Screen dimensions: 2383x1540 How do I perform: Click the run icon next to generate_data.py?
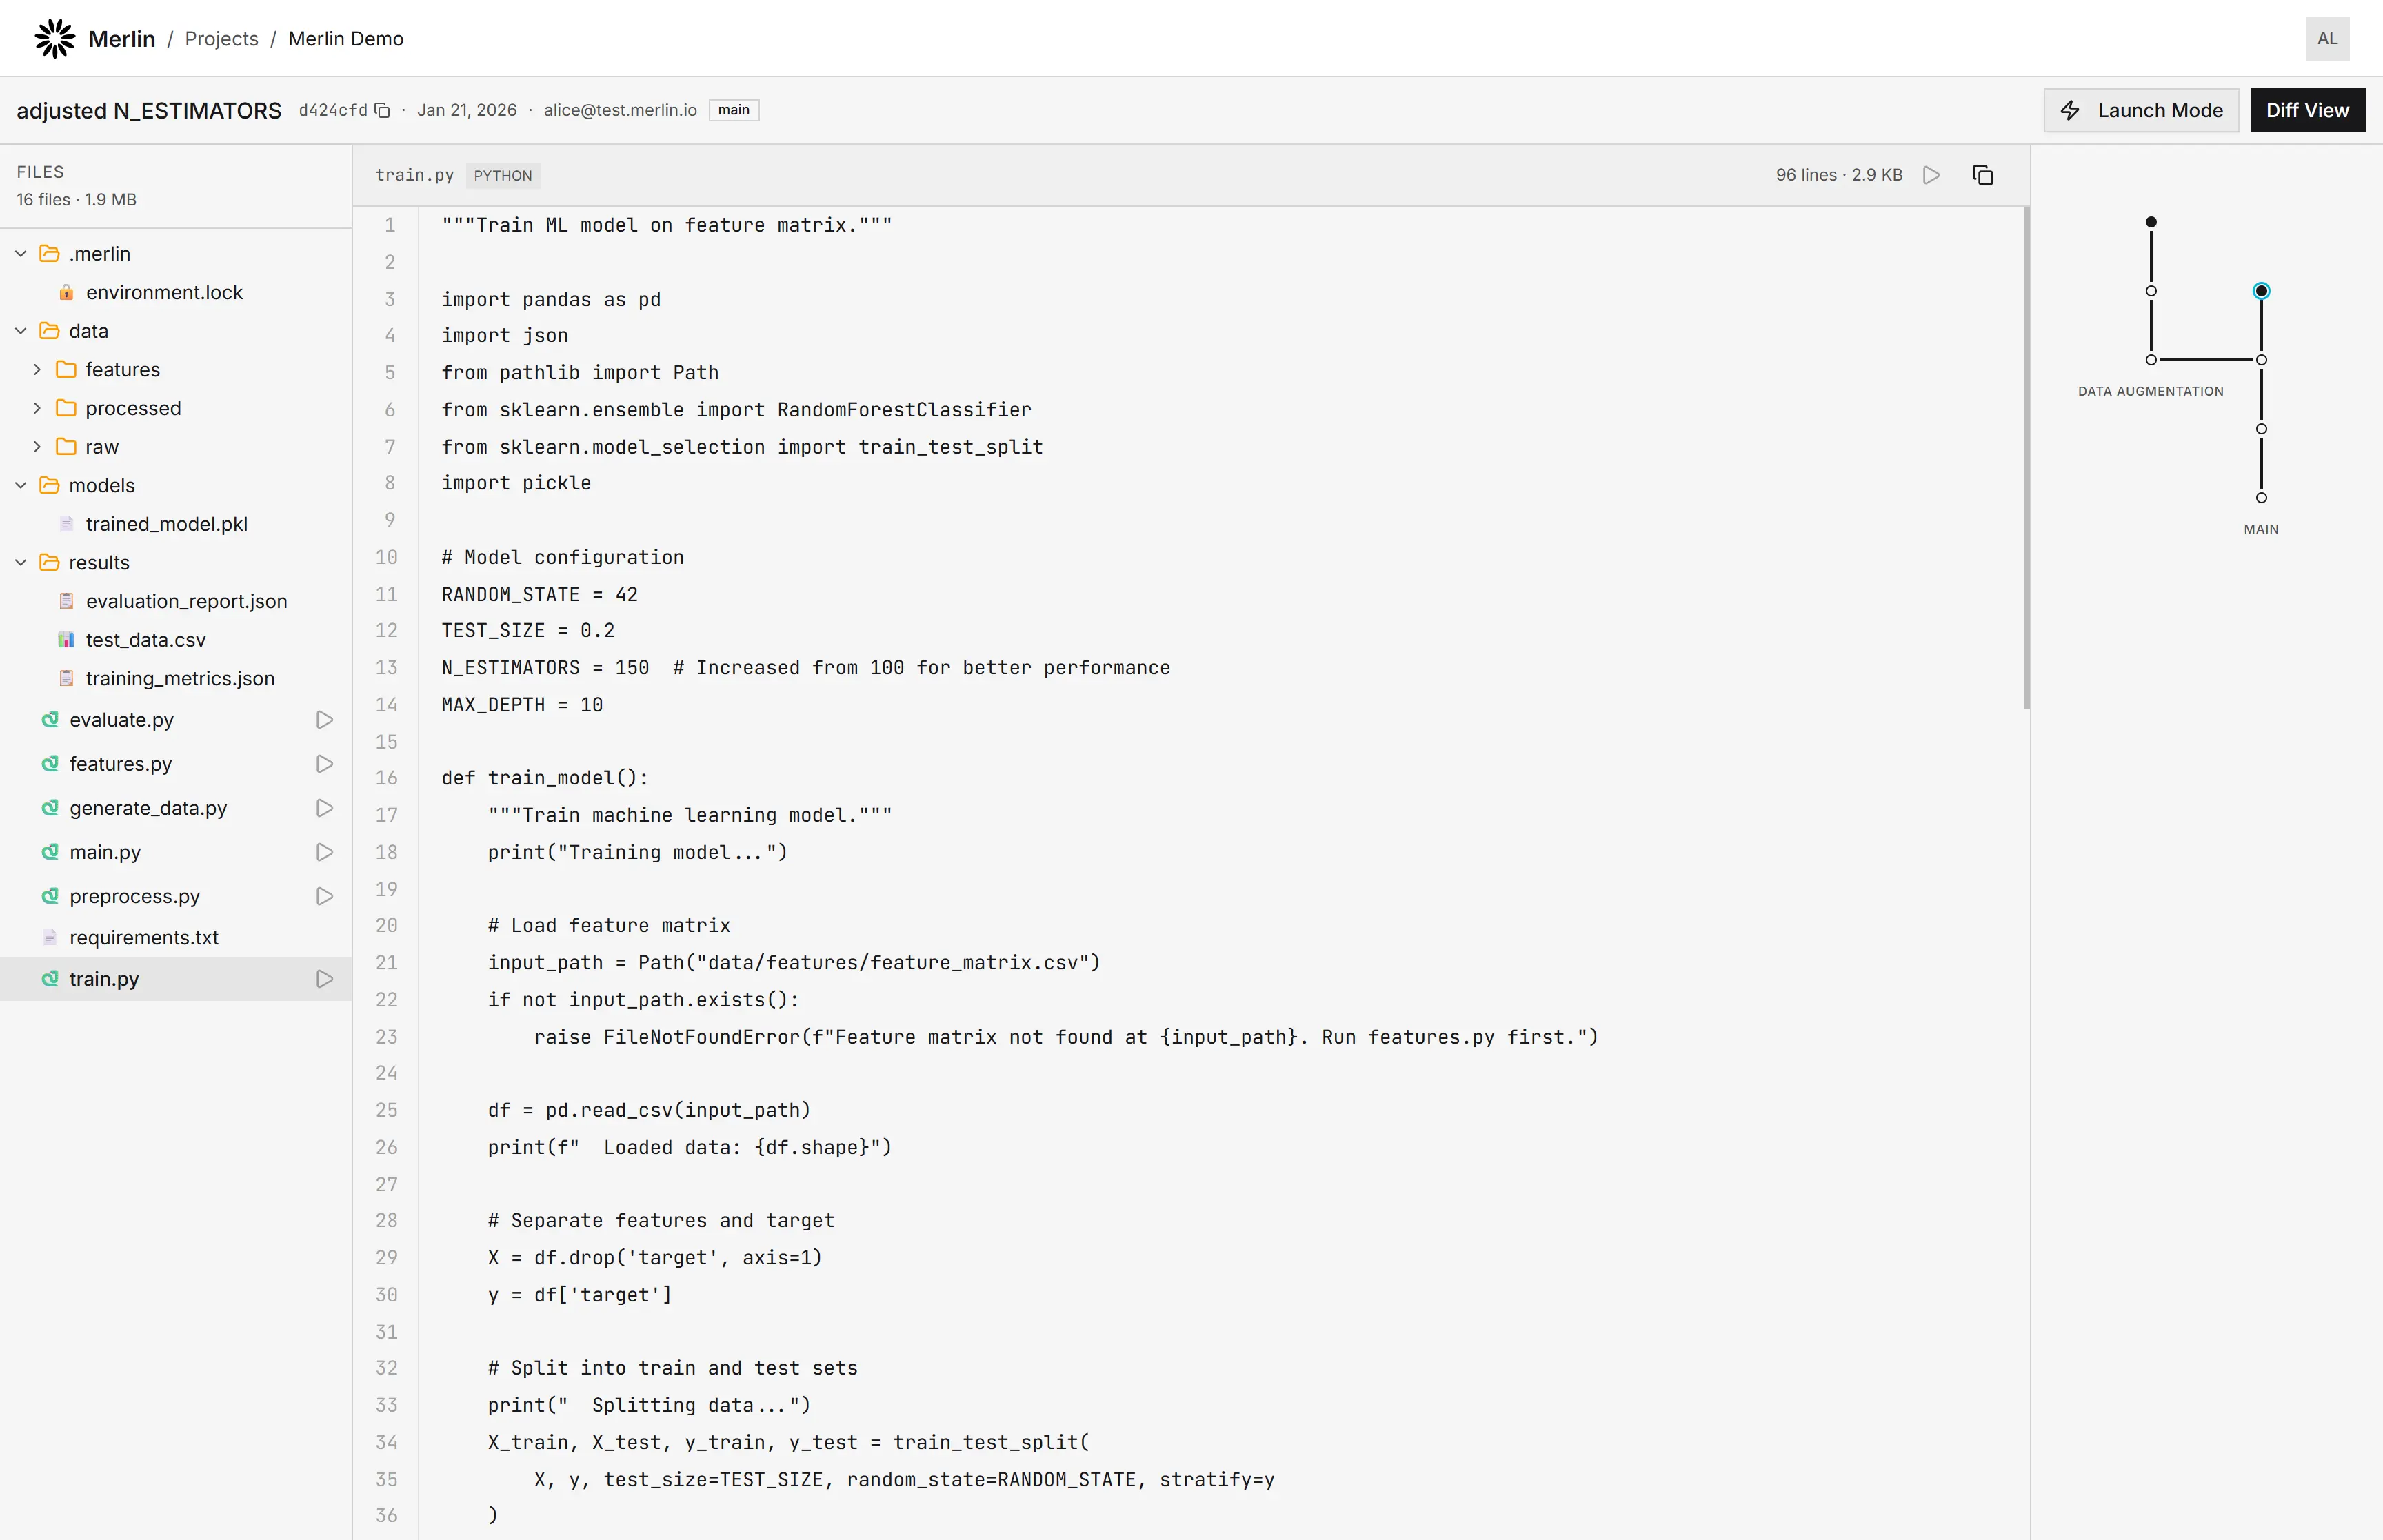tap(324, 808)
